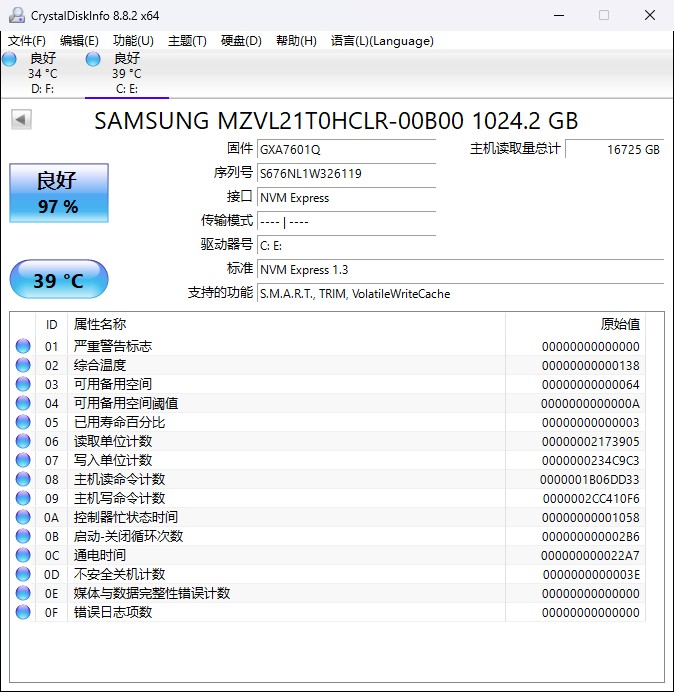Select the C: E: disk status orb

coord(93,59)
